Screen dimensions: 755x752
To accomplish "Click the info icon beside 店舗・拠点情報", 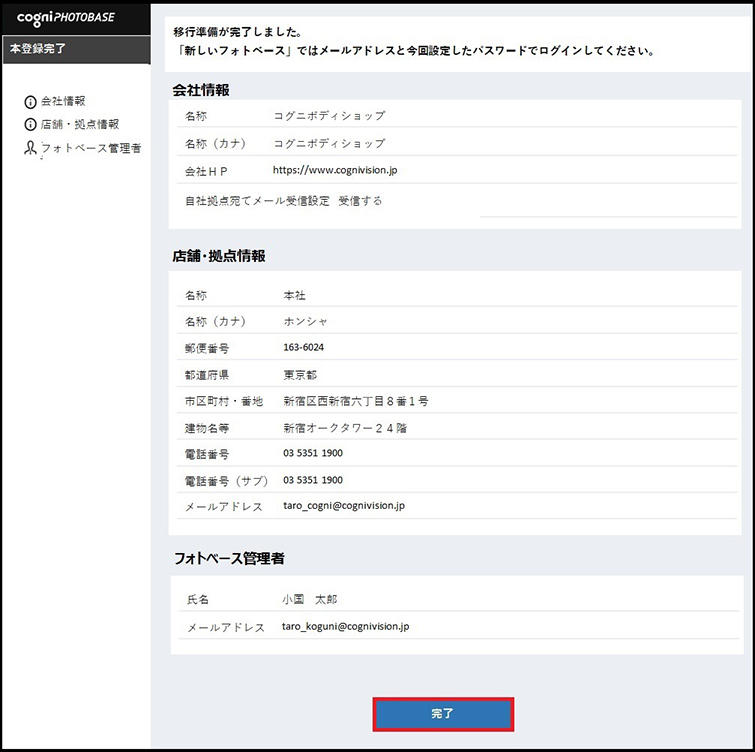I will point(30,125).
